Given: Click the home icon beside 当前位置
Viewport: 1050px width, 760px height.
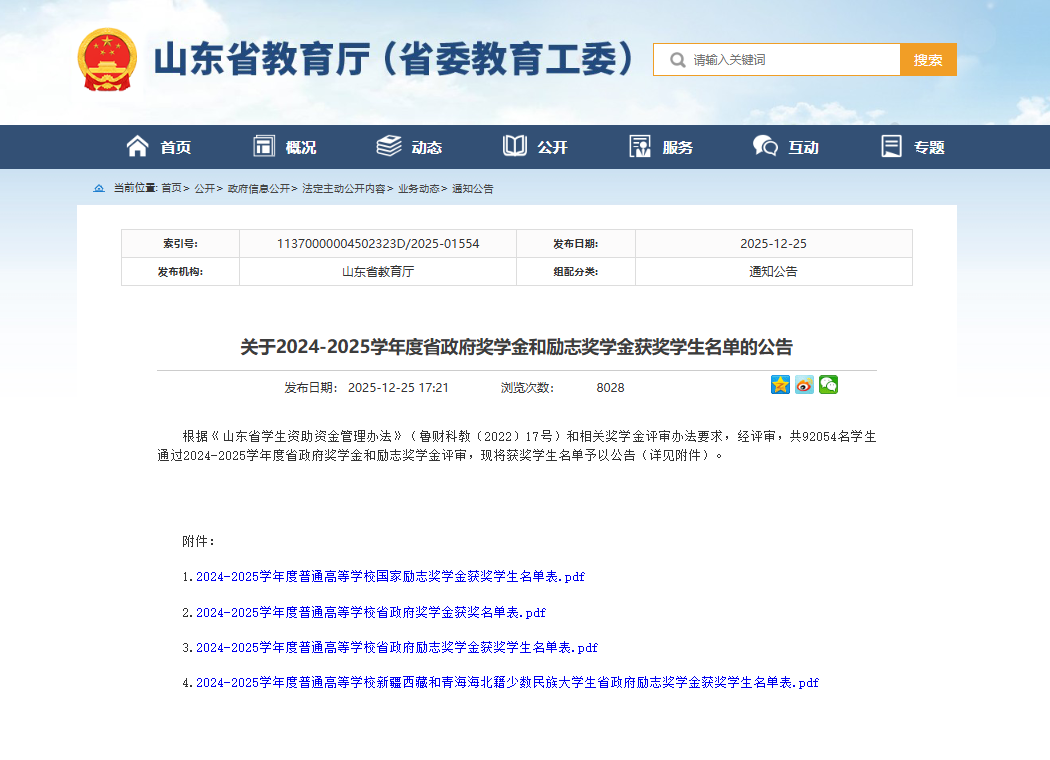Looking at the screenshot, I should coord(99,188).
